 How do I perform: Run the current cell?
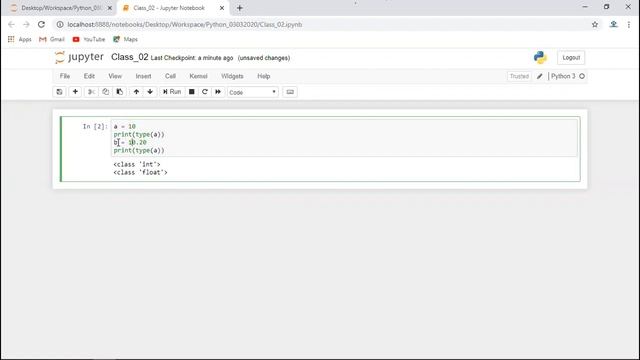[172, 92]
